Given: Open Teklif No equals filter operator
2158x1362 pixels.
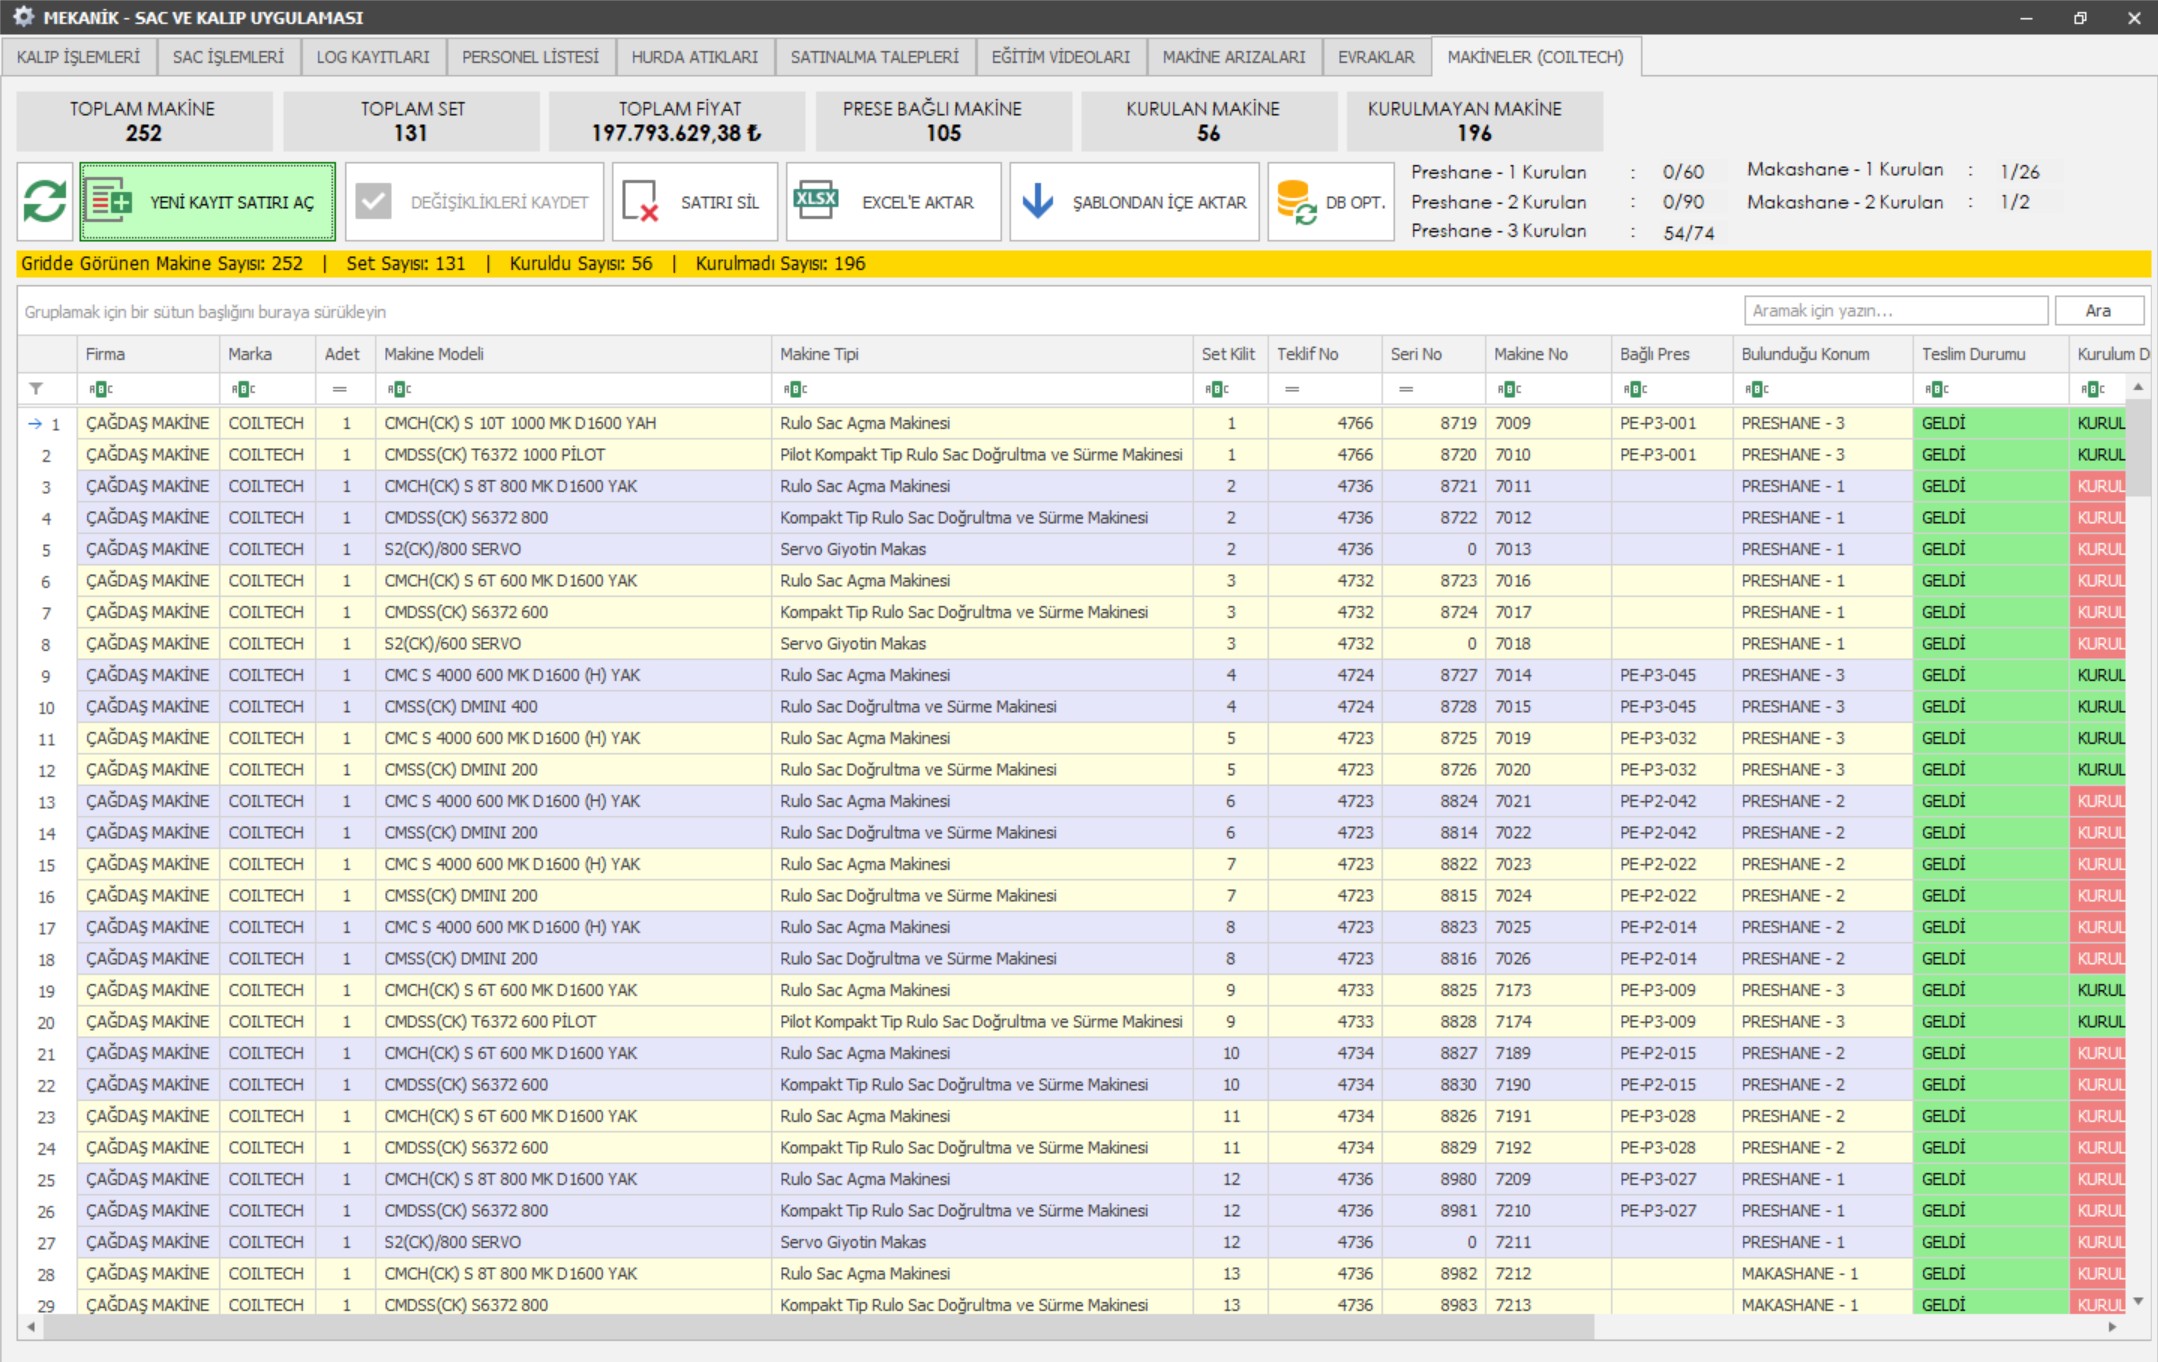Looking at the screenshot, I should pyautogui.click(x=1292, y=389).
